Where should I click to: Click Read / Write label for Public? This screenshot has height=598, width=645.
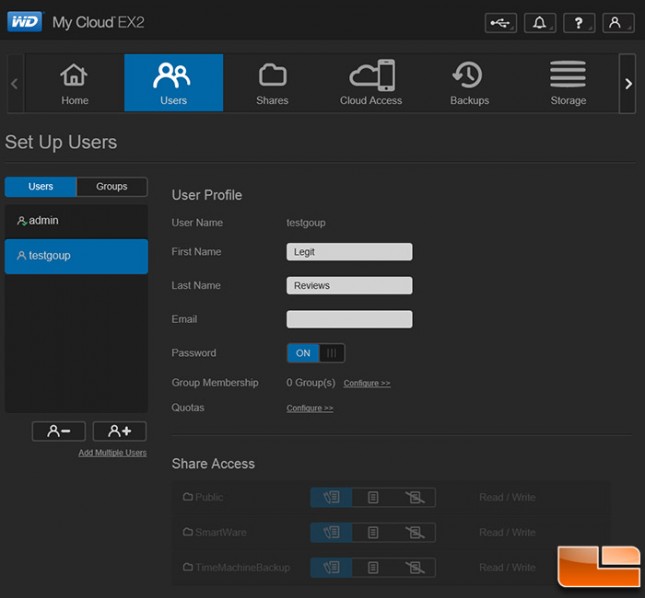tap(507, 498)
